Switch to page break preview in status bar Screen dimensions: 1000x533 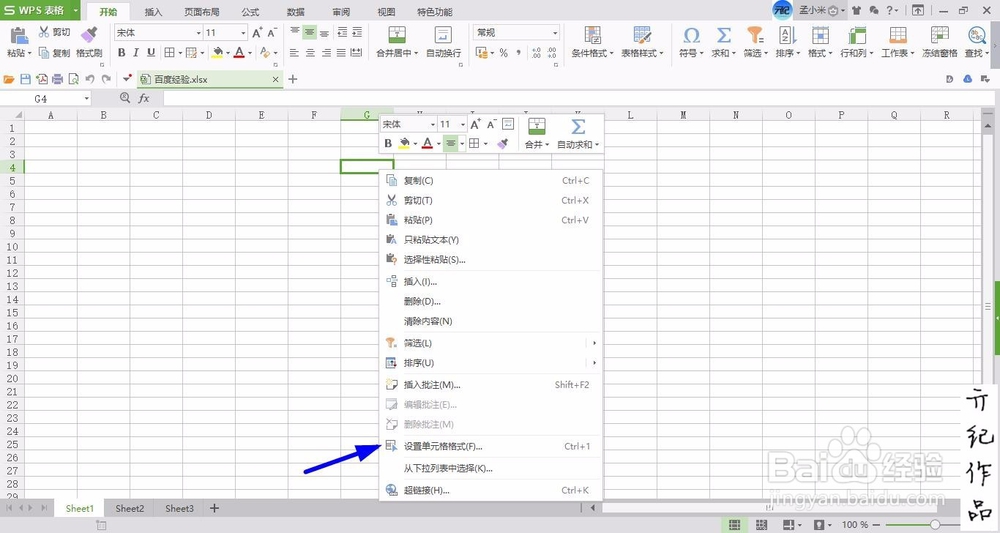[761, 525]
